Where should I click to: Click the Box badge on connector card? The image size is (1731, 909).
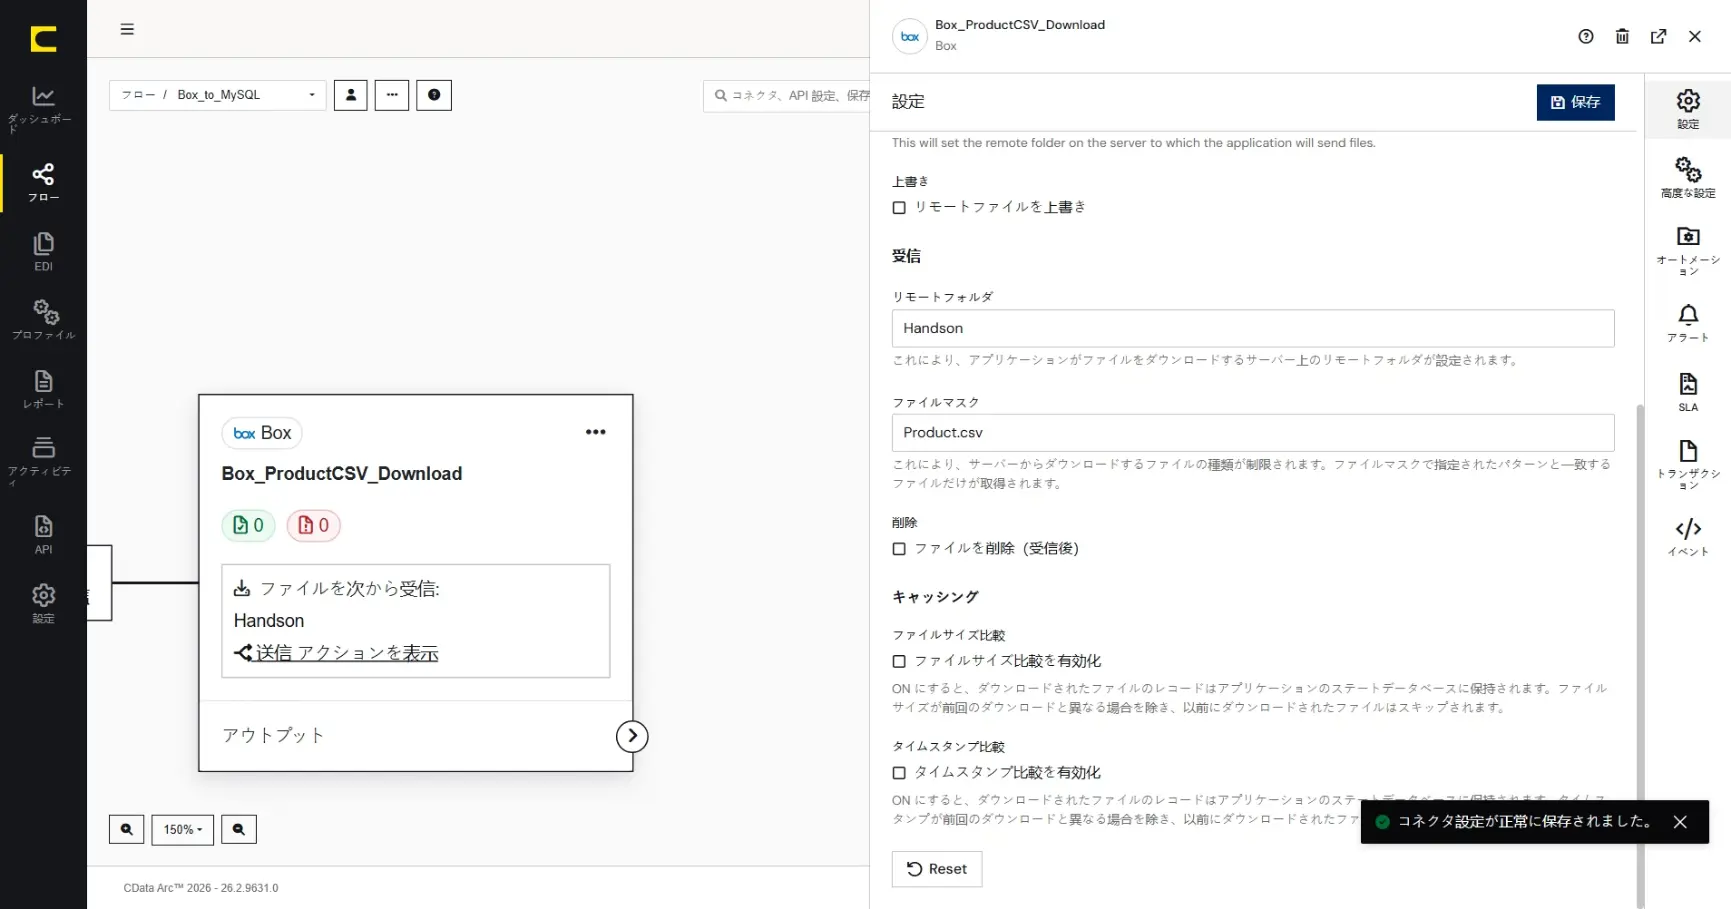262,433
